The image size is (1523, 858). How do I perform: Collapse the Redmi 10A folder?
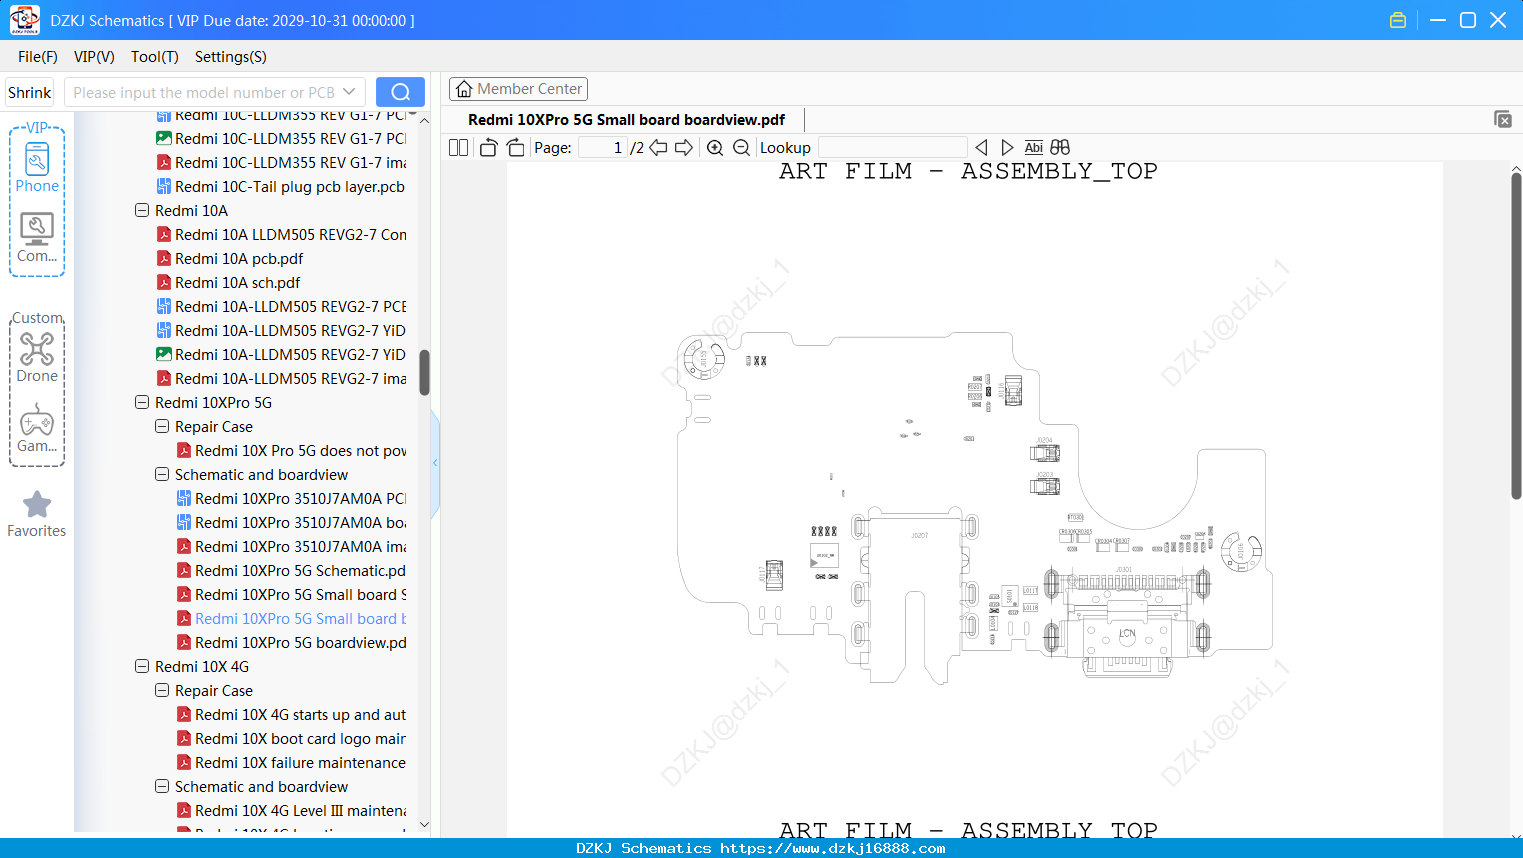tap(142, 210)
